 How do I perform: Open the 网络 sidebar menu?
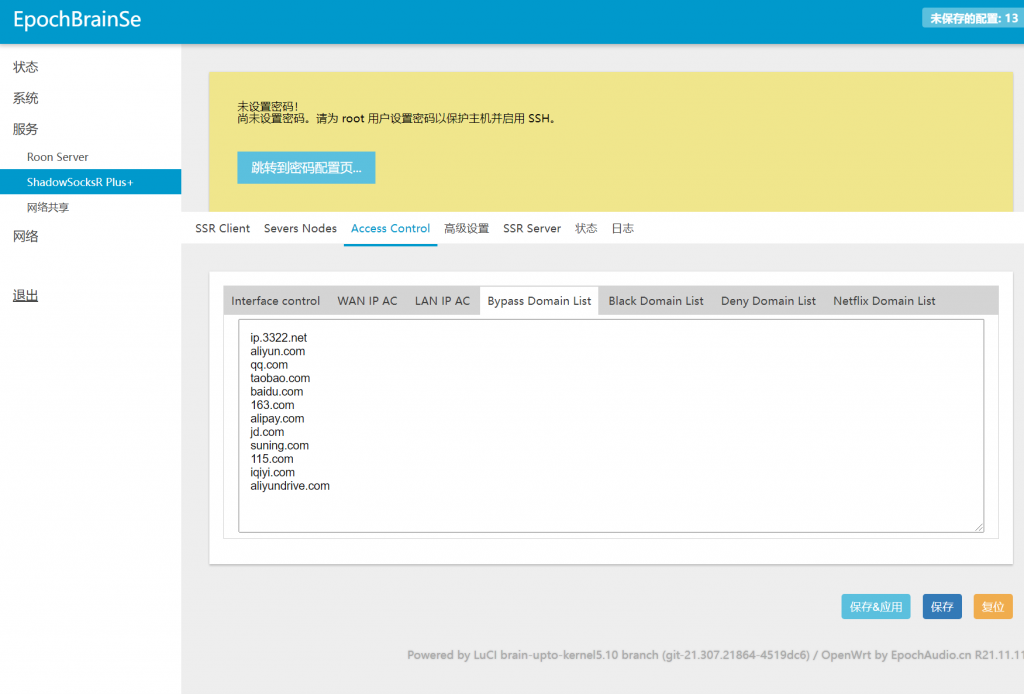click(x=25, y=236)
